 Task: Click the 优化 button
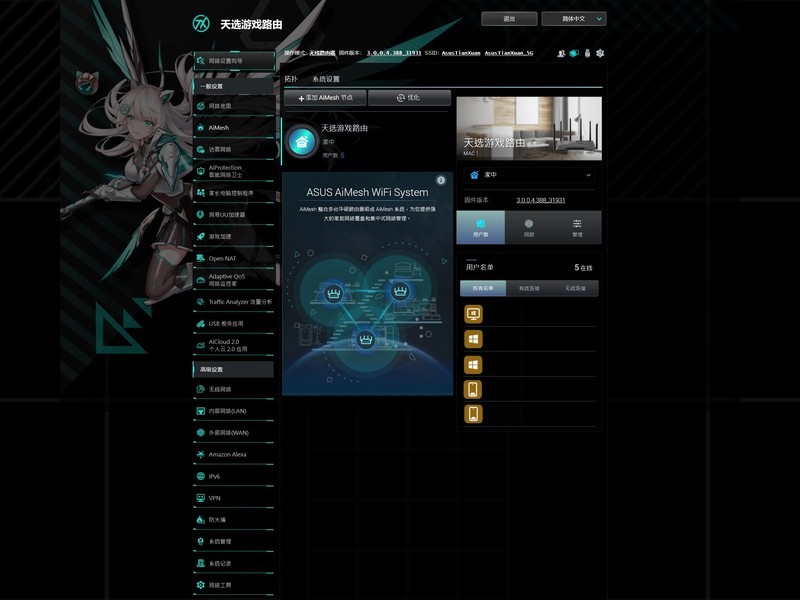(409, 97)
